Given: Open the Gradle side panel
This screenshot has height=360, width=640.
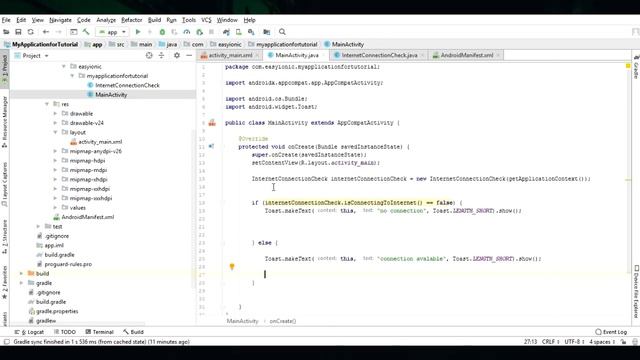Looking at the screenshot, I should pos(636,67).
